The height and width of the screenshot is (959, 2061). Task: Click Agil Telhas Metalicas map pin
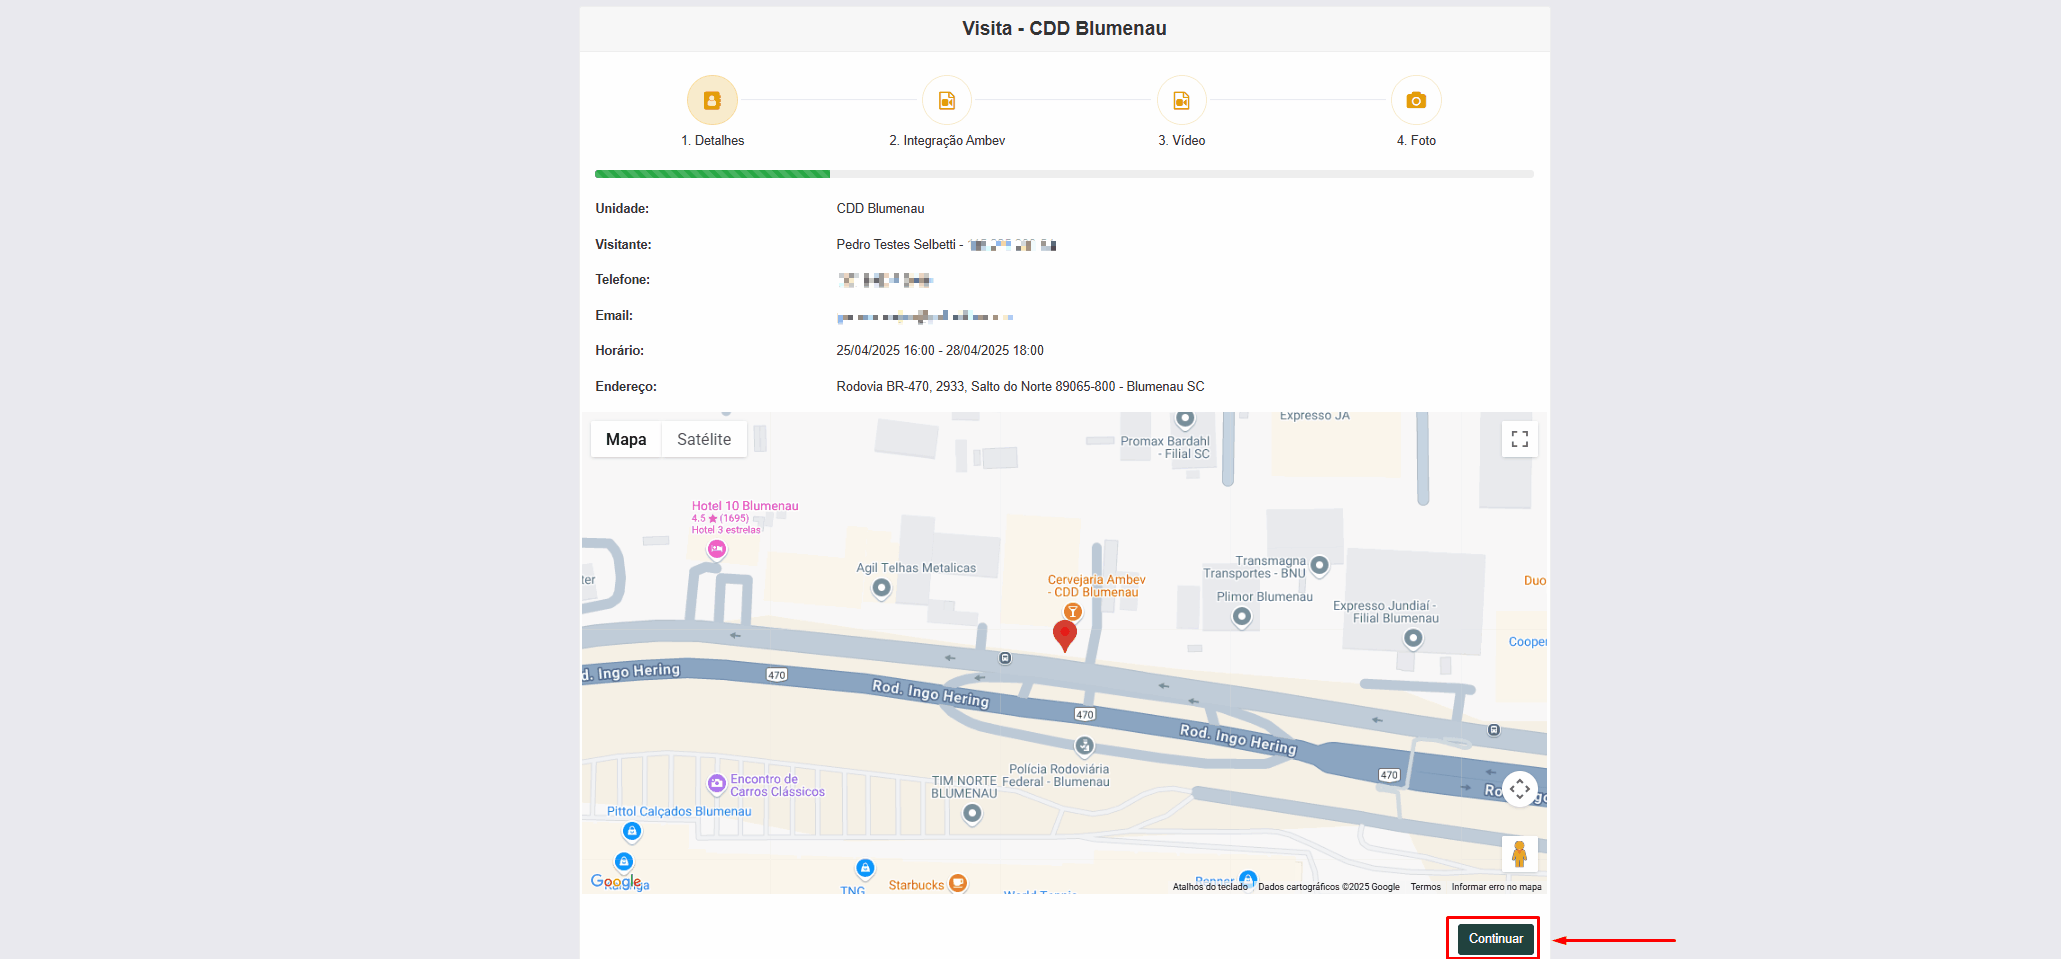pos(881,588)
